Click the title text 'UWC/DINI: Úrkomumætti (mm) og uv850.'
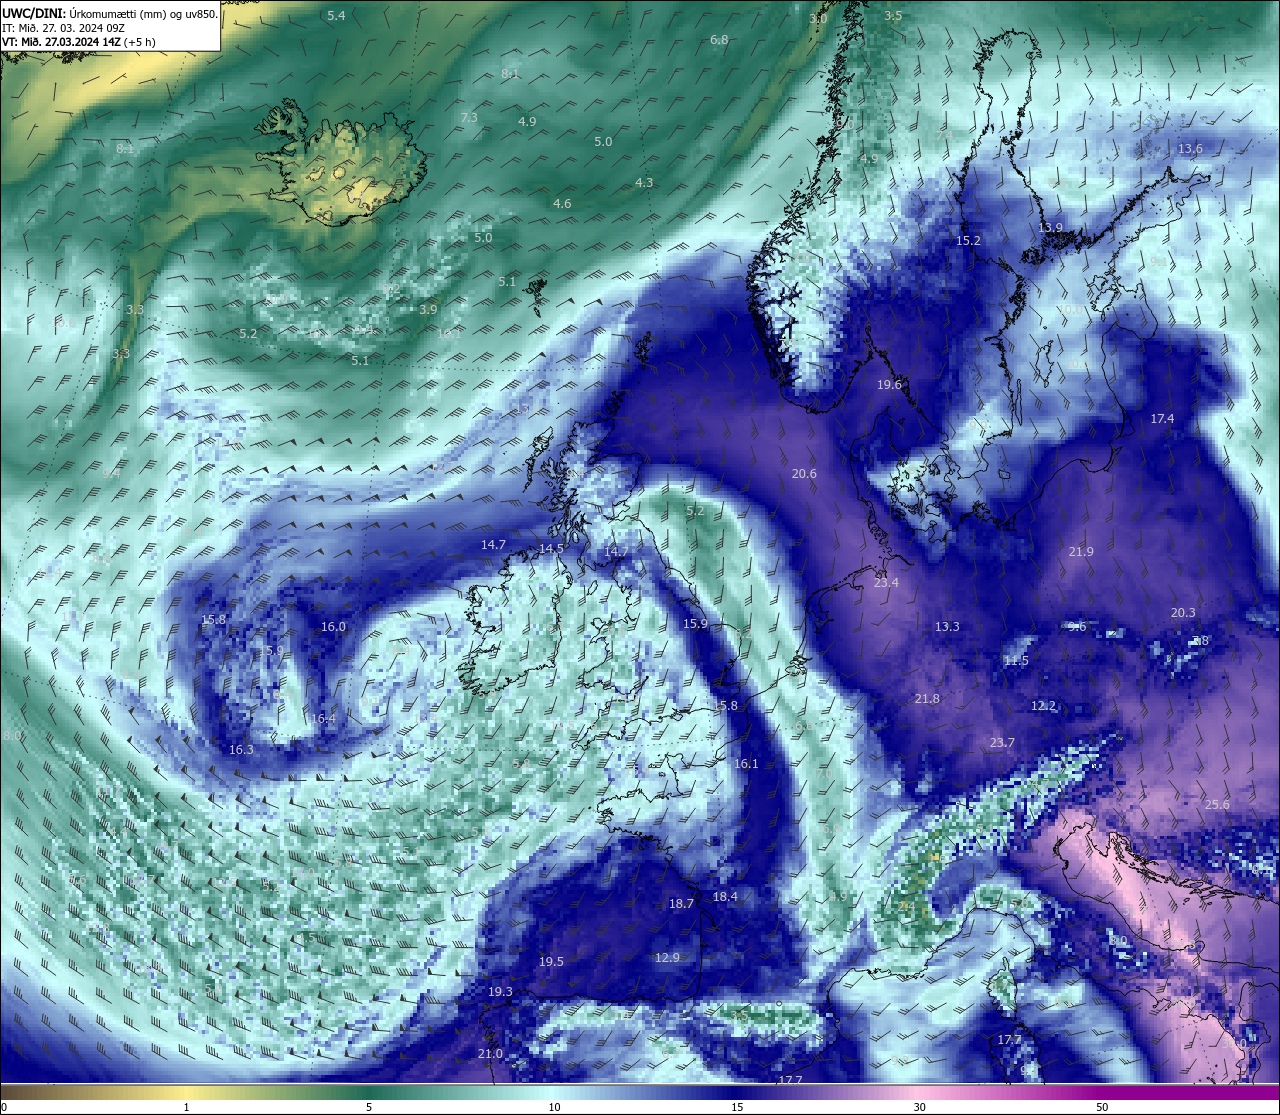This screenshot has width=1280, height=1115. [x=110, y=15]
